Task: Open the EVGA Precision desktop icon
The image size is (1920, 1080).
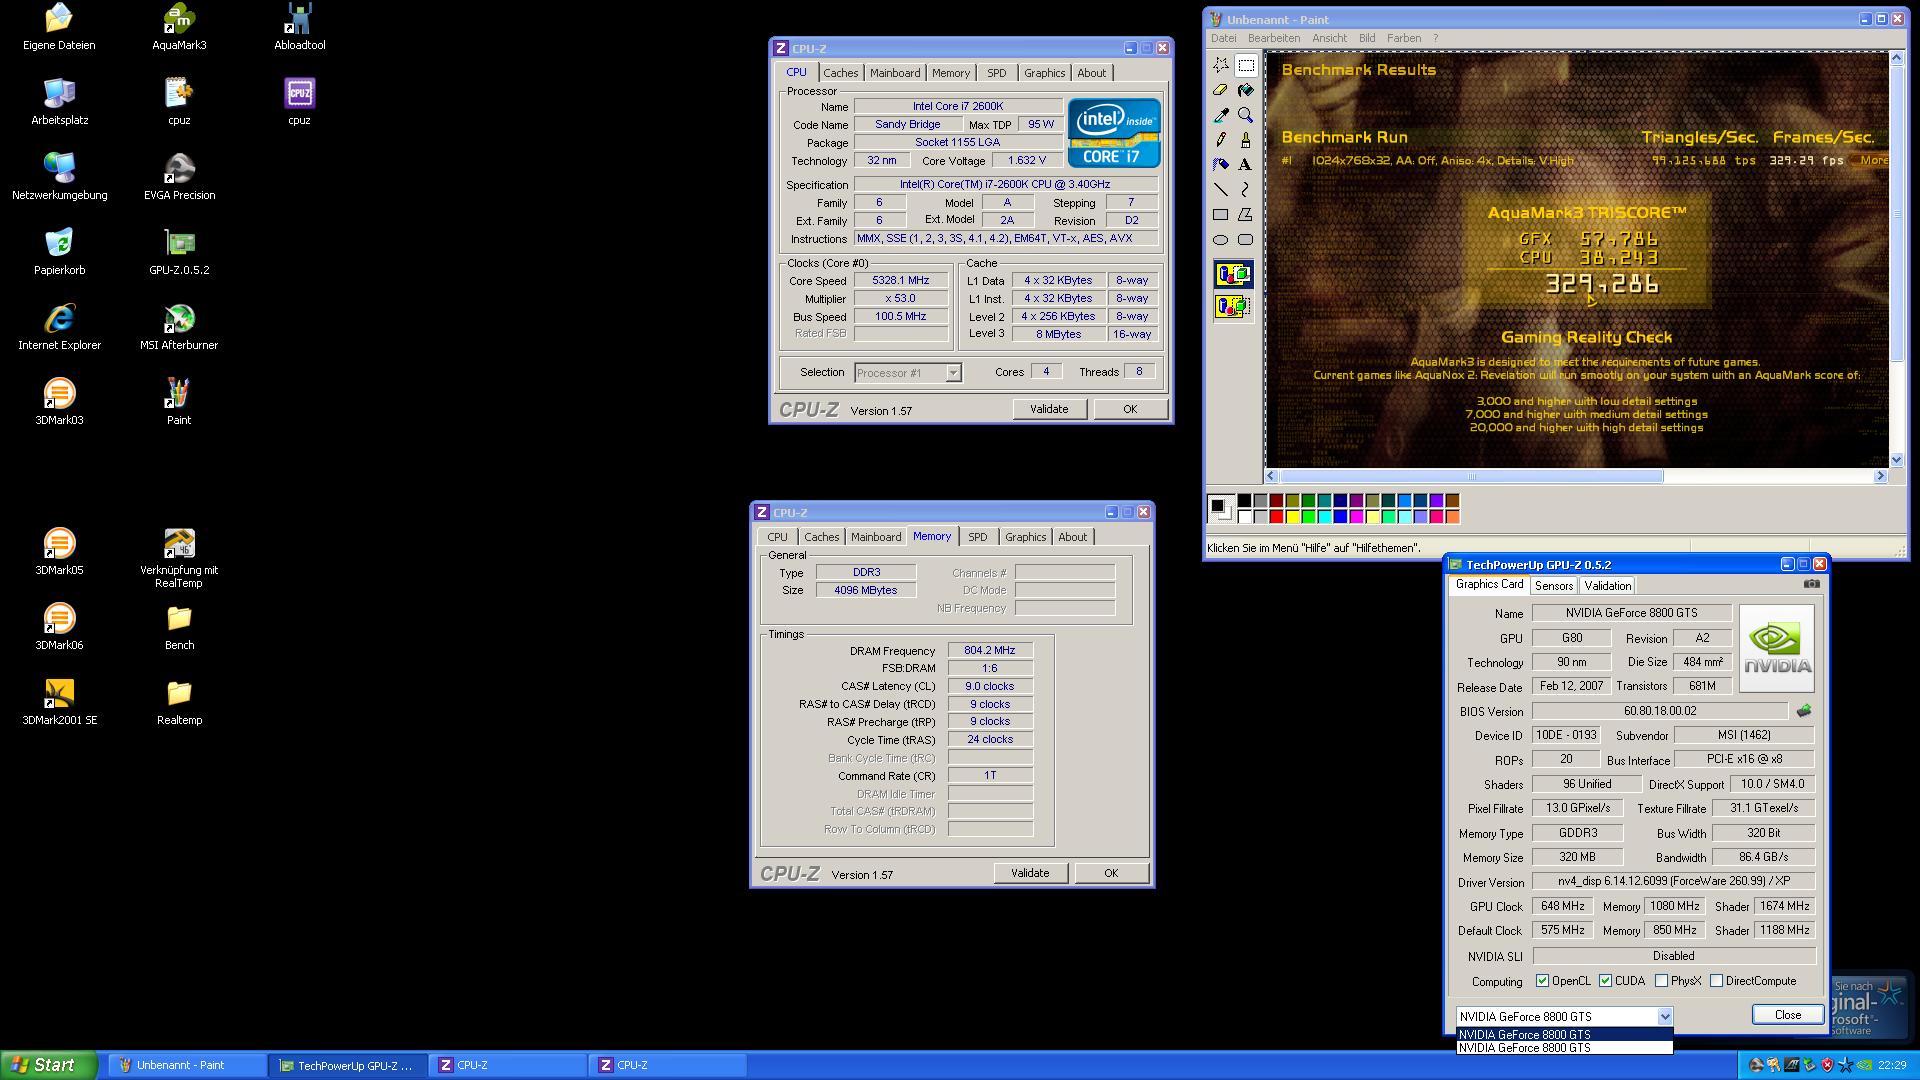Action: (x=179, y=177)
